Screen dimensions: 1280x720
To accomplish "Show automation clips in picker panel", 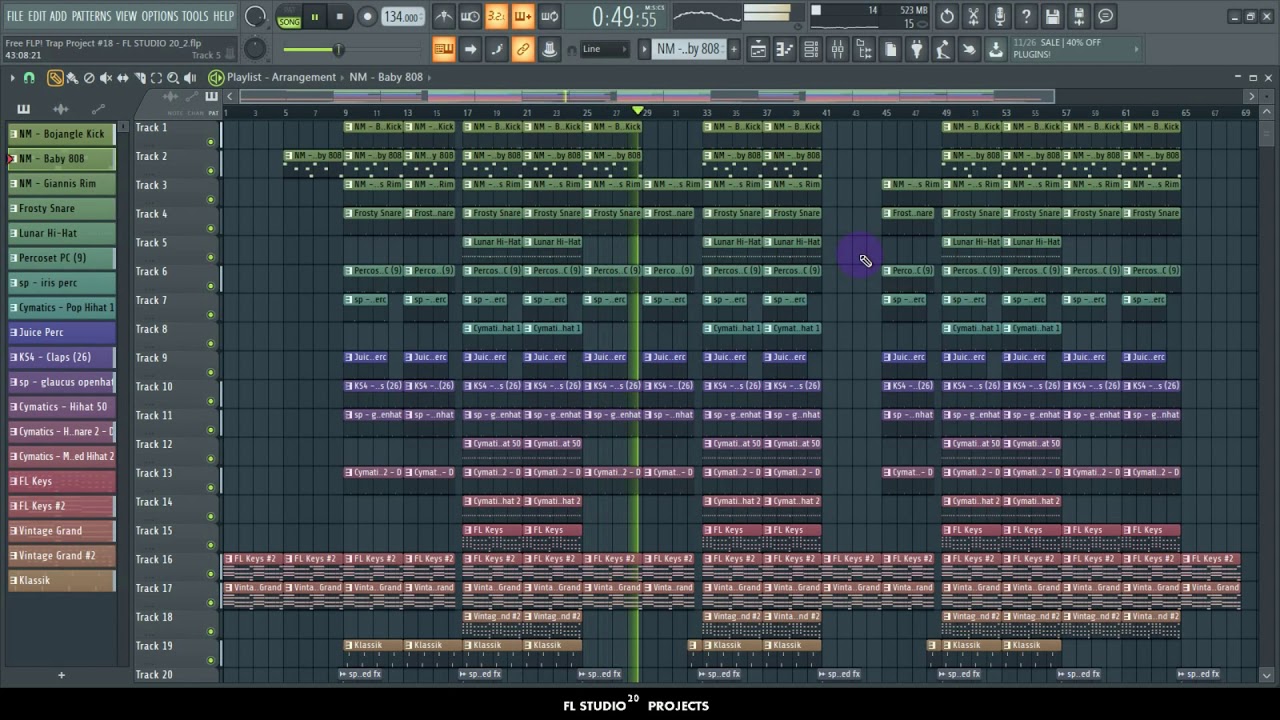I will point(99,109).
